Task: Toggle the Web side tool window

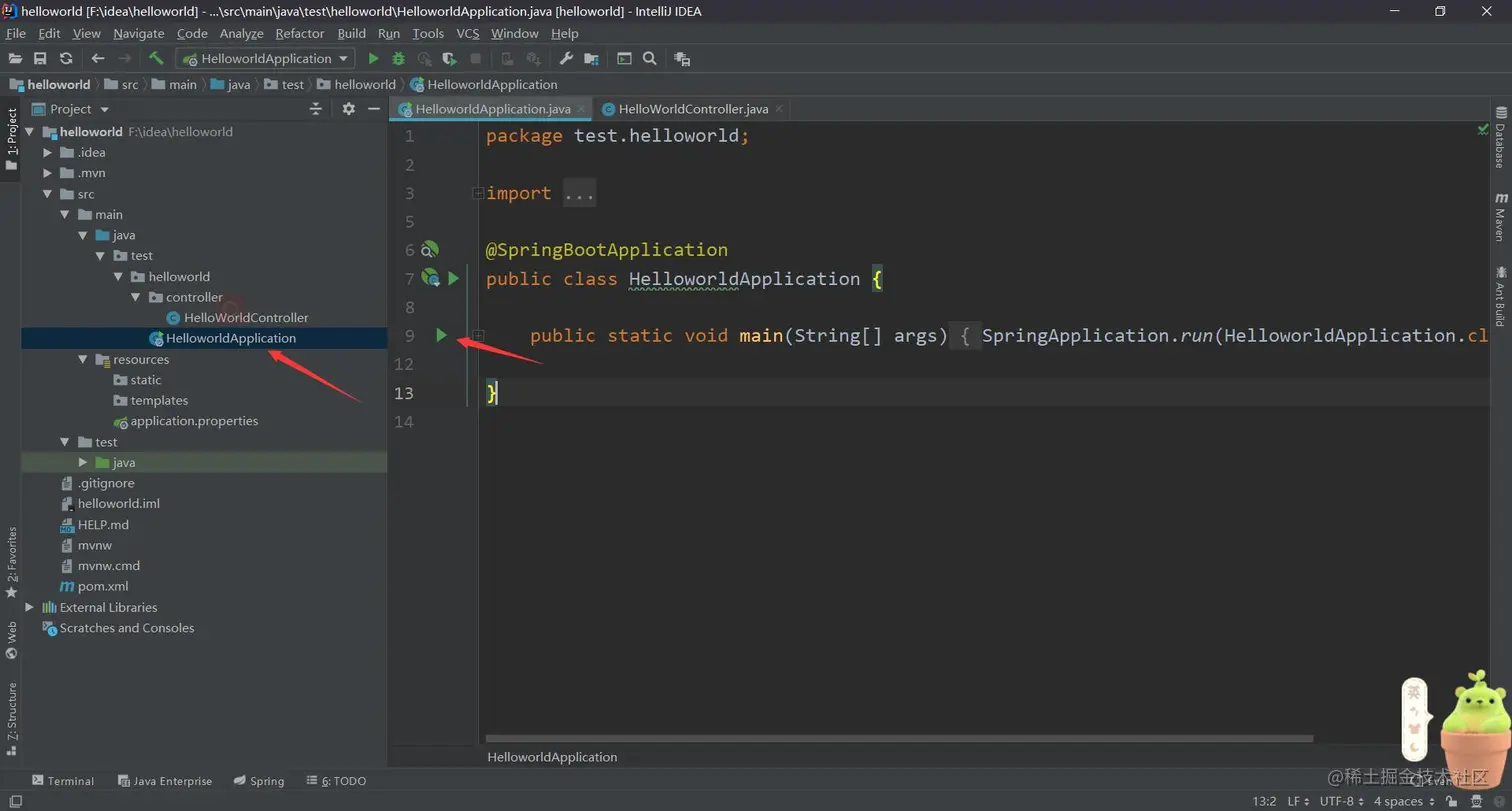Action: pyautogui.click(x=11, y=640)
